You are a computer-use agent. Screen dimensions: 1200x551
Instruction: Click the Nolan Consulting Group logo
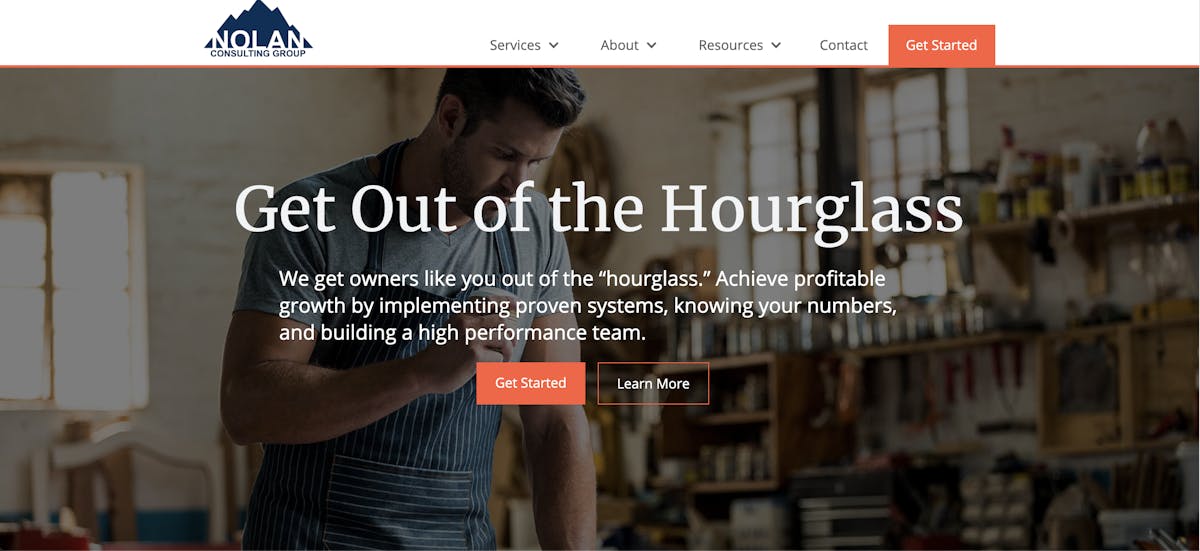[258, 30]
